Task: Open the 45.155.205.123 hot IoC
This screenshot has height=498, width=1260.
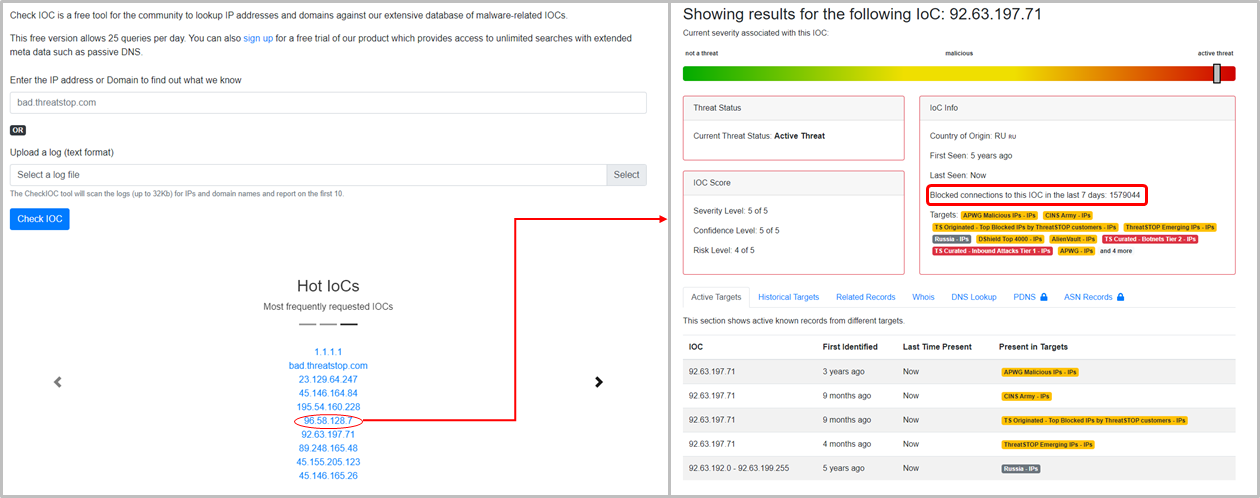Action: (x=328, y=462)
